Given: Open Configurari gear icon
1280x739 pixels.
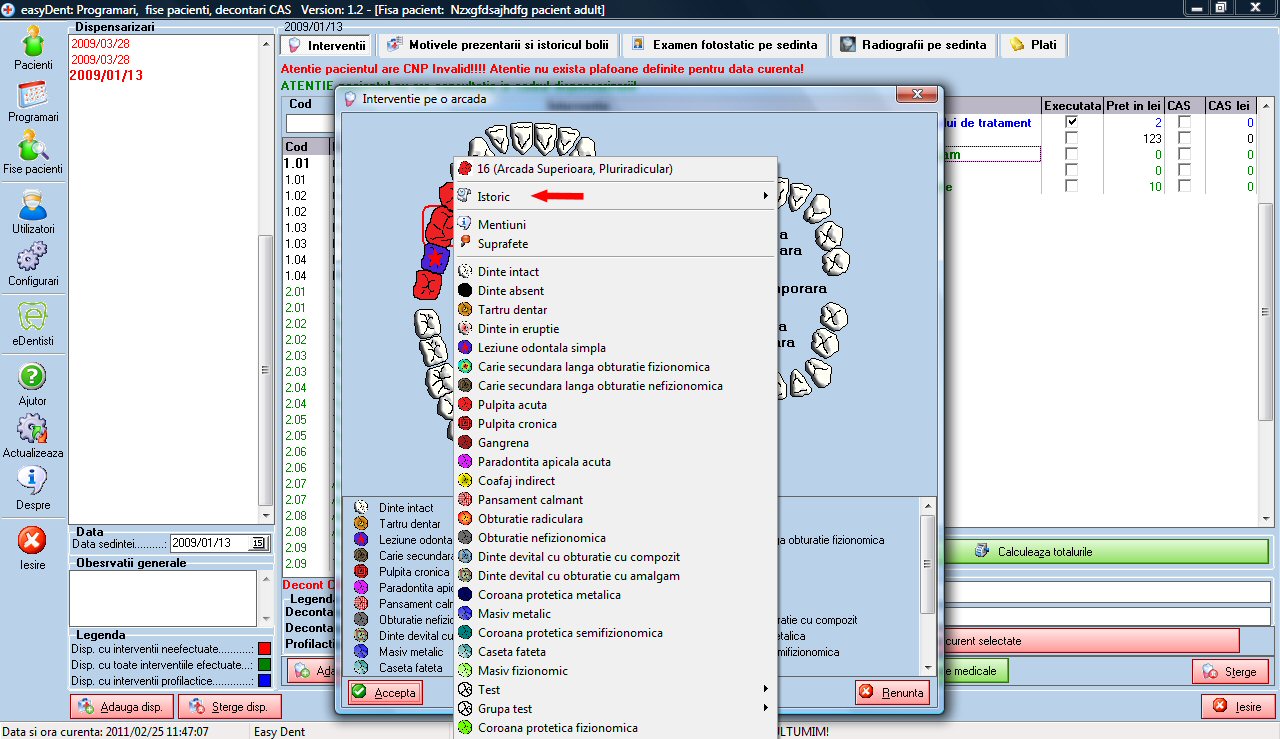Looking at the screenshot, I should point(33,260).
